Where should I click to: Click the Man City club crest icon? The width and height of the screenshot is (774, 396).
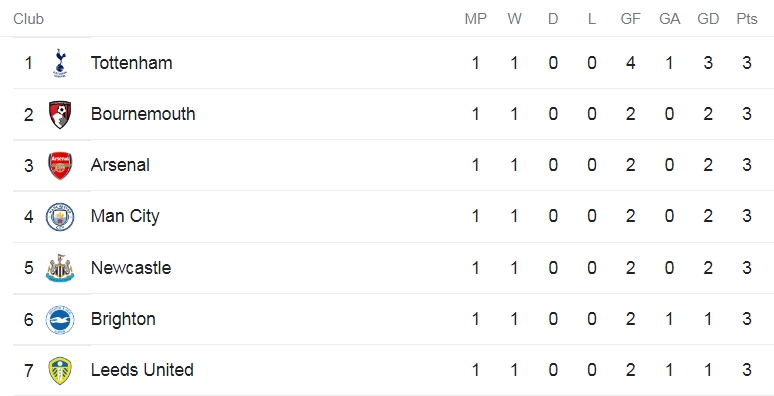[60, 217]
